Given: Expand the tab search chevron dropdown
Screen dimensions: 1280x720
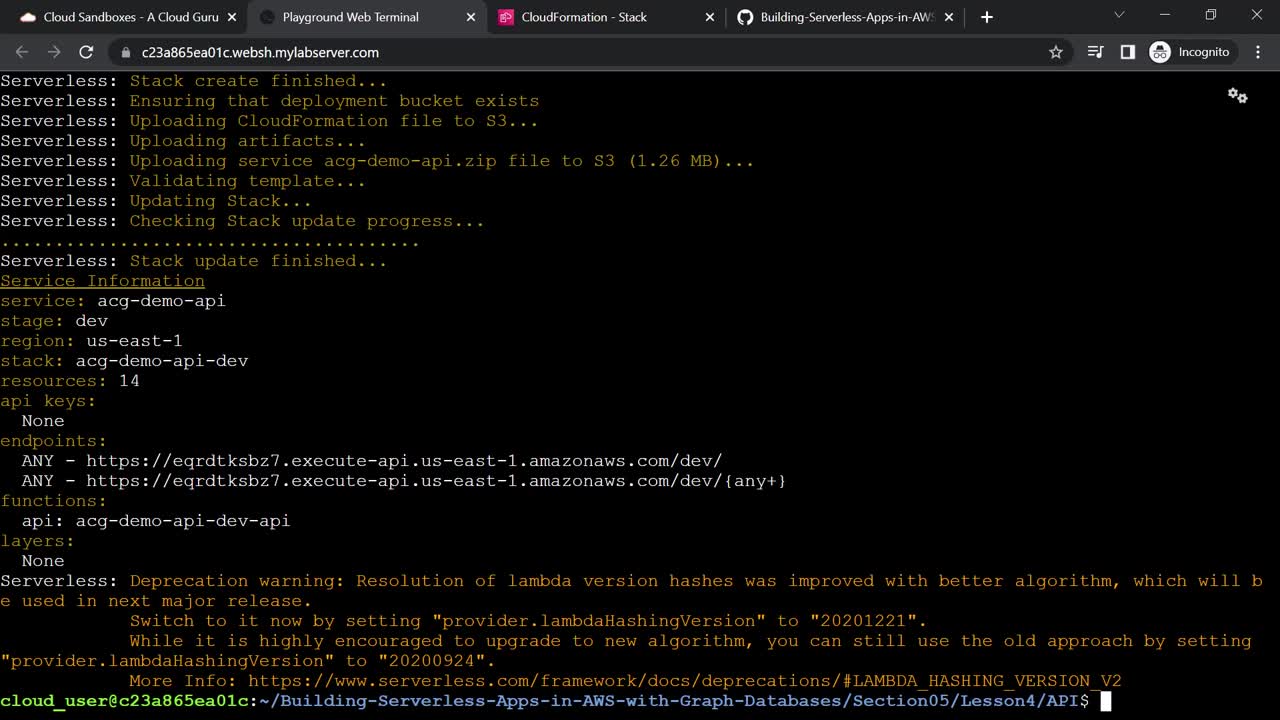Looking at the screenshot, I should point(1119,15).
